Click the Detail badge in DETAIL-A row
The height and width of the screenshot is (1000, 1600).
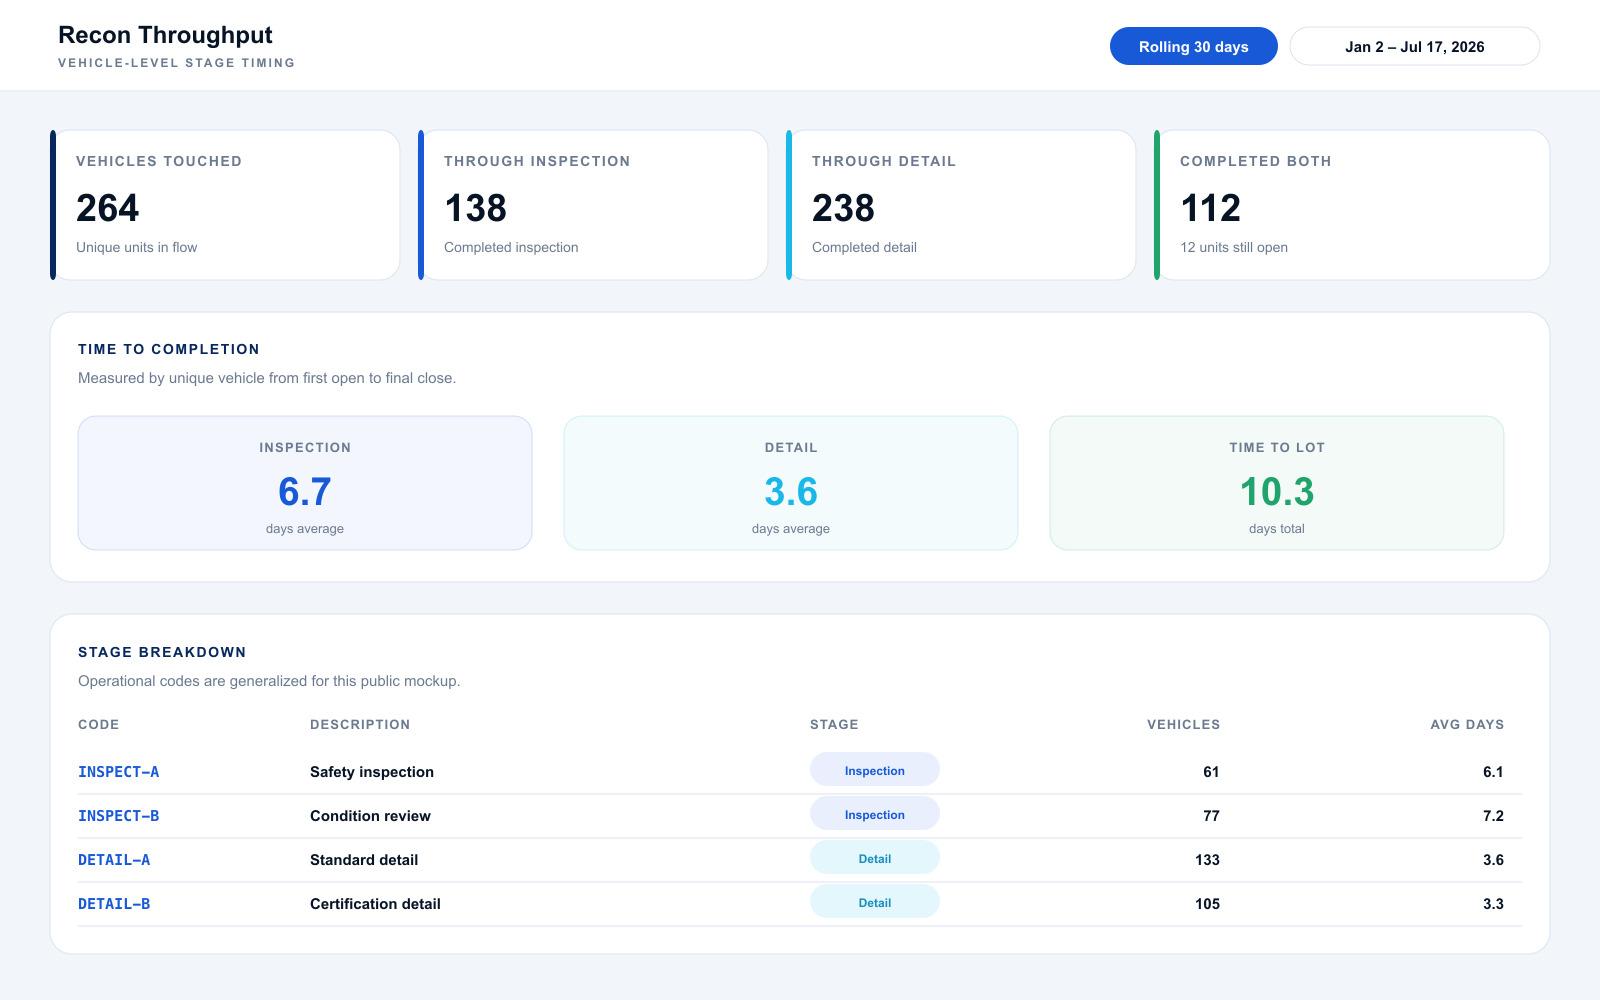[875, 858]
